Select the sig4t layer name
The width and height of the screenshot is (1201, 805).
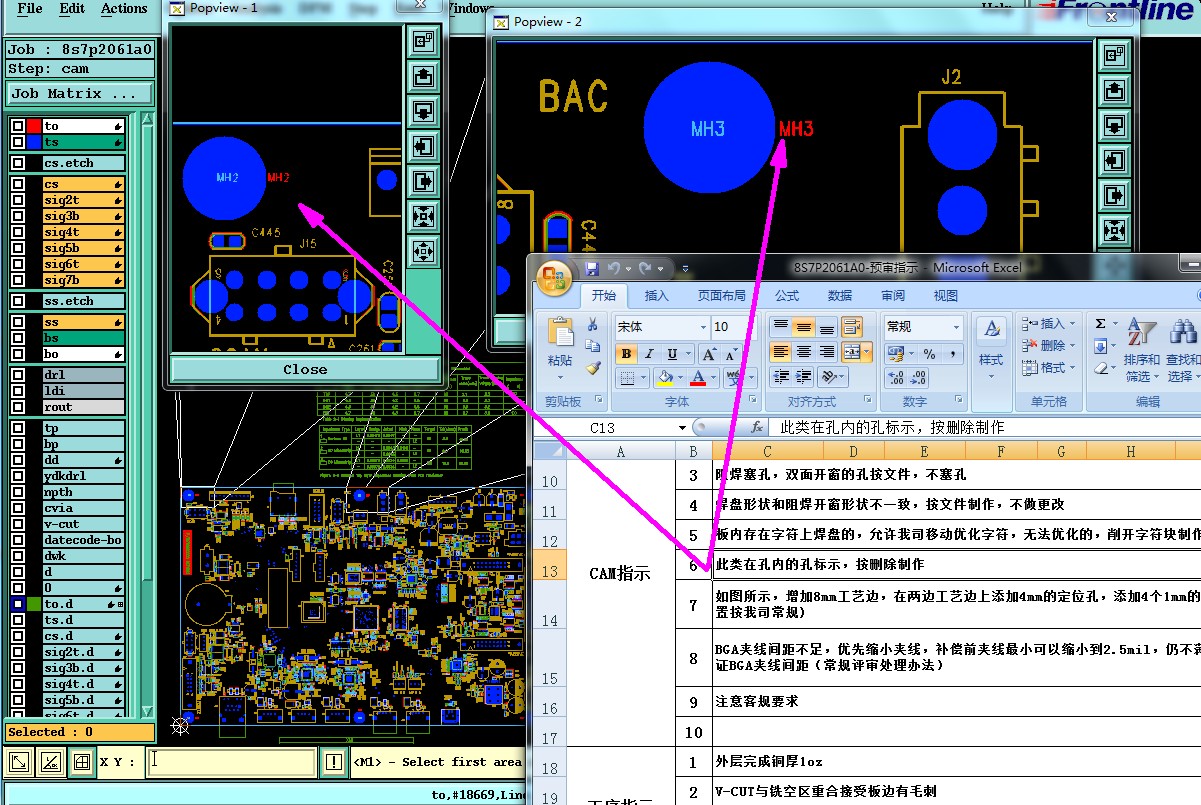pyautogui.click(x=83, y=232)
